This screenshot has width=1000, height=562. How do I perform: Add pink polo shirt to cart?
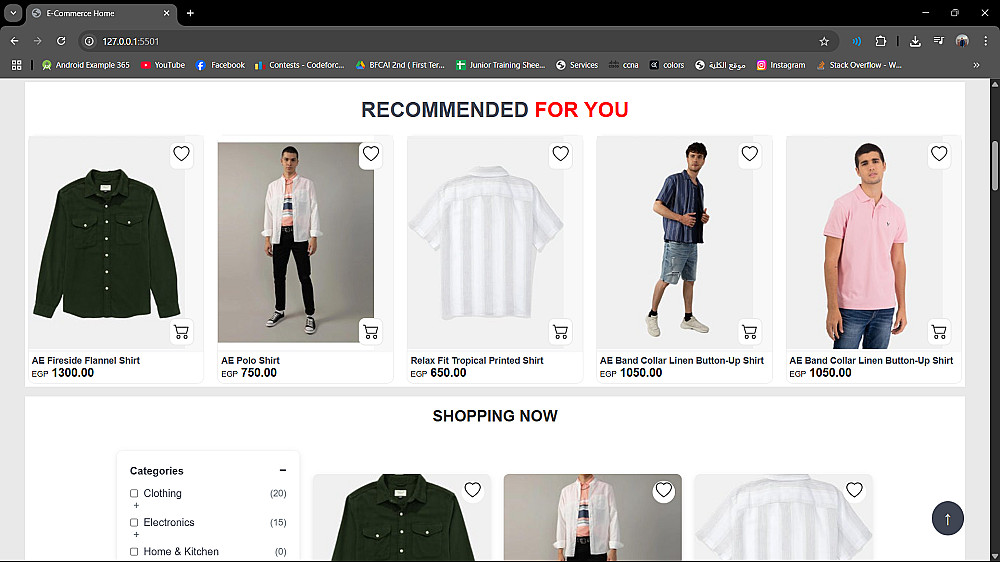[x=938, y=332]
